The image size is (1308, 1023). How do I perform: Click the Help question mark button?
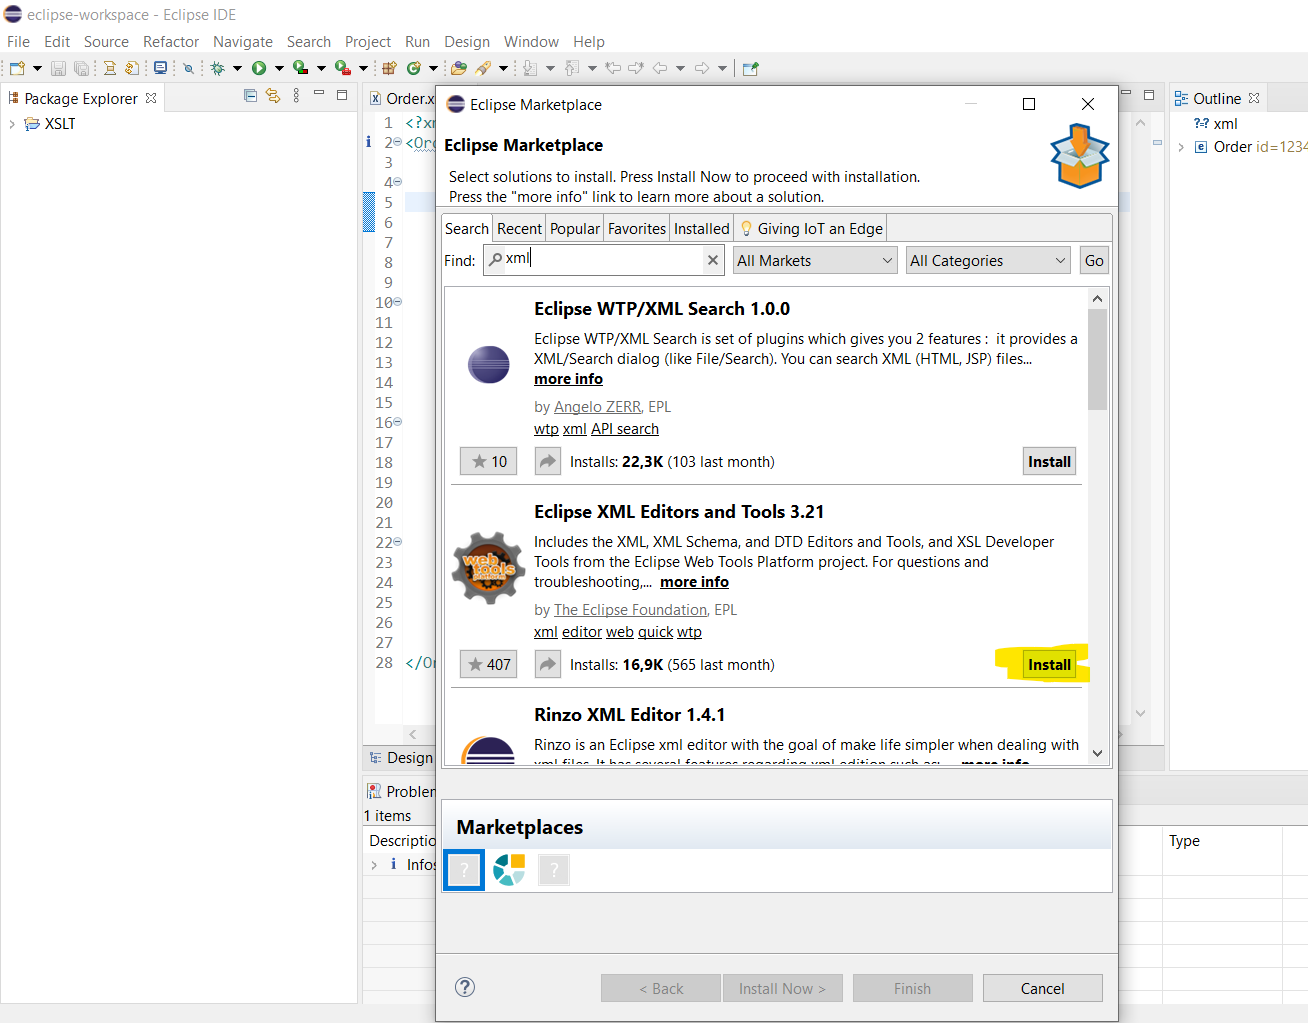click(465, 987)
